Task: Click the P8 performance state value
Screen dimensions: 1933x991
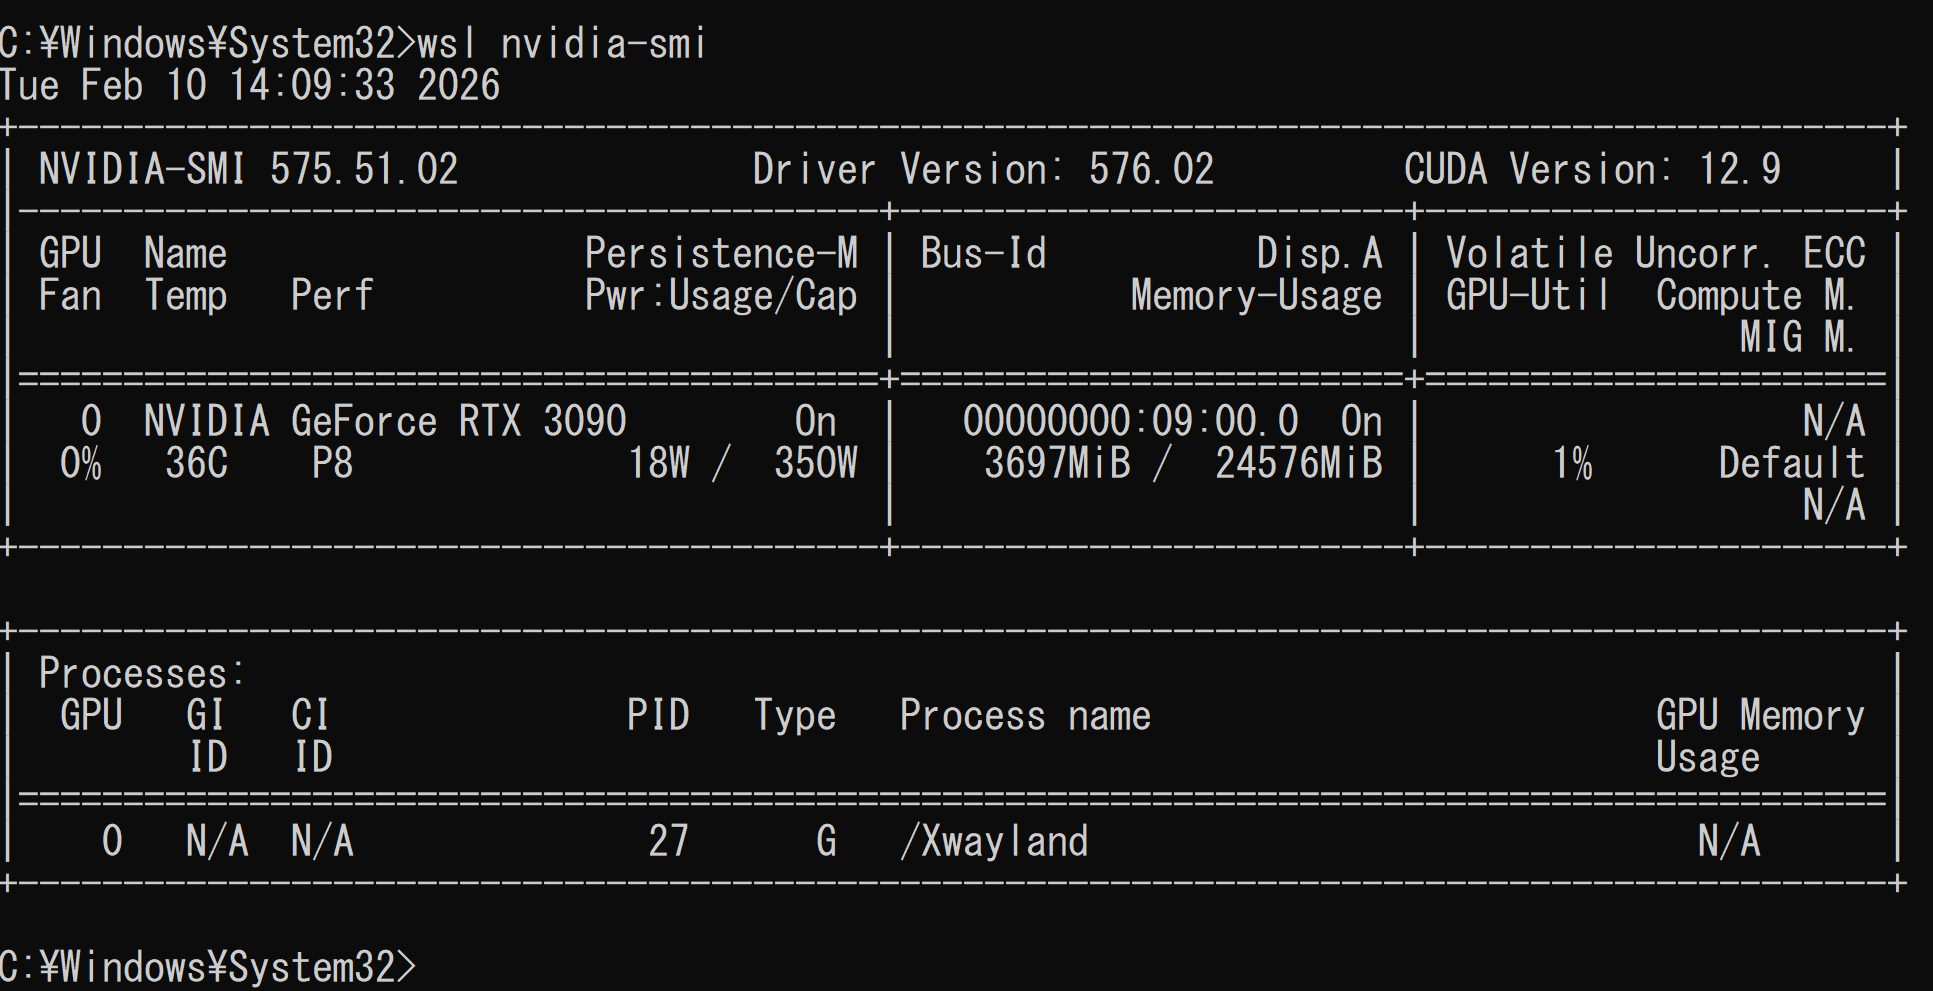Action: (x=332, y=464)
